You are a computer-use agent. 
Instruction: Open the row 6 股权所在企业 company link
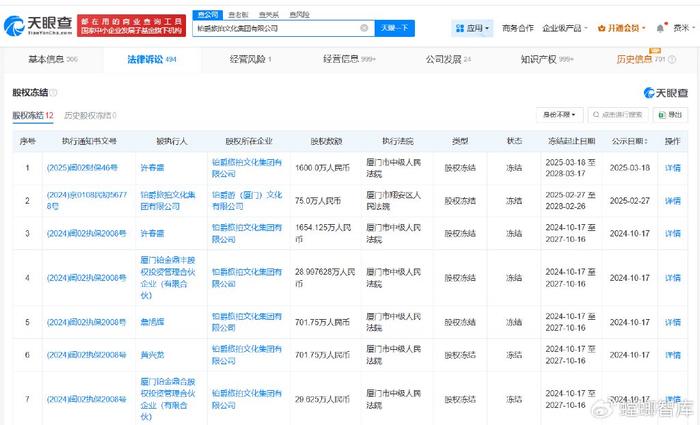tap(247, 355)
